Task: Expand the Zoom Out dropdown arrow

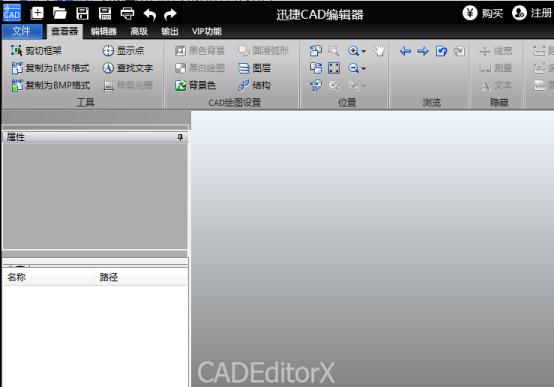Action: (x=363, y=69)
